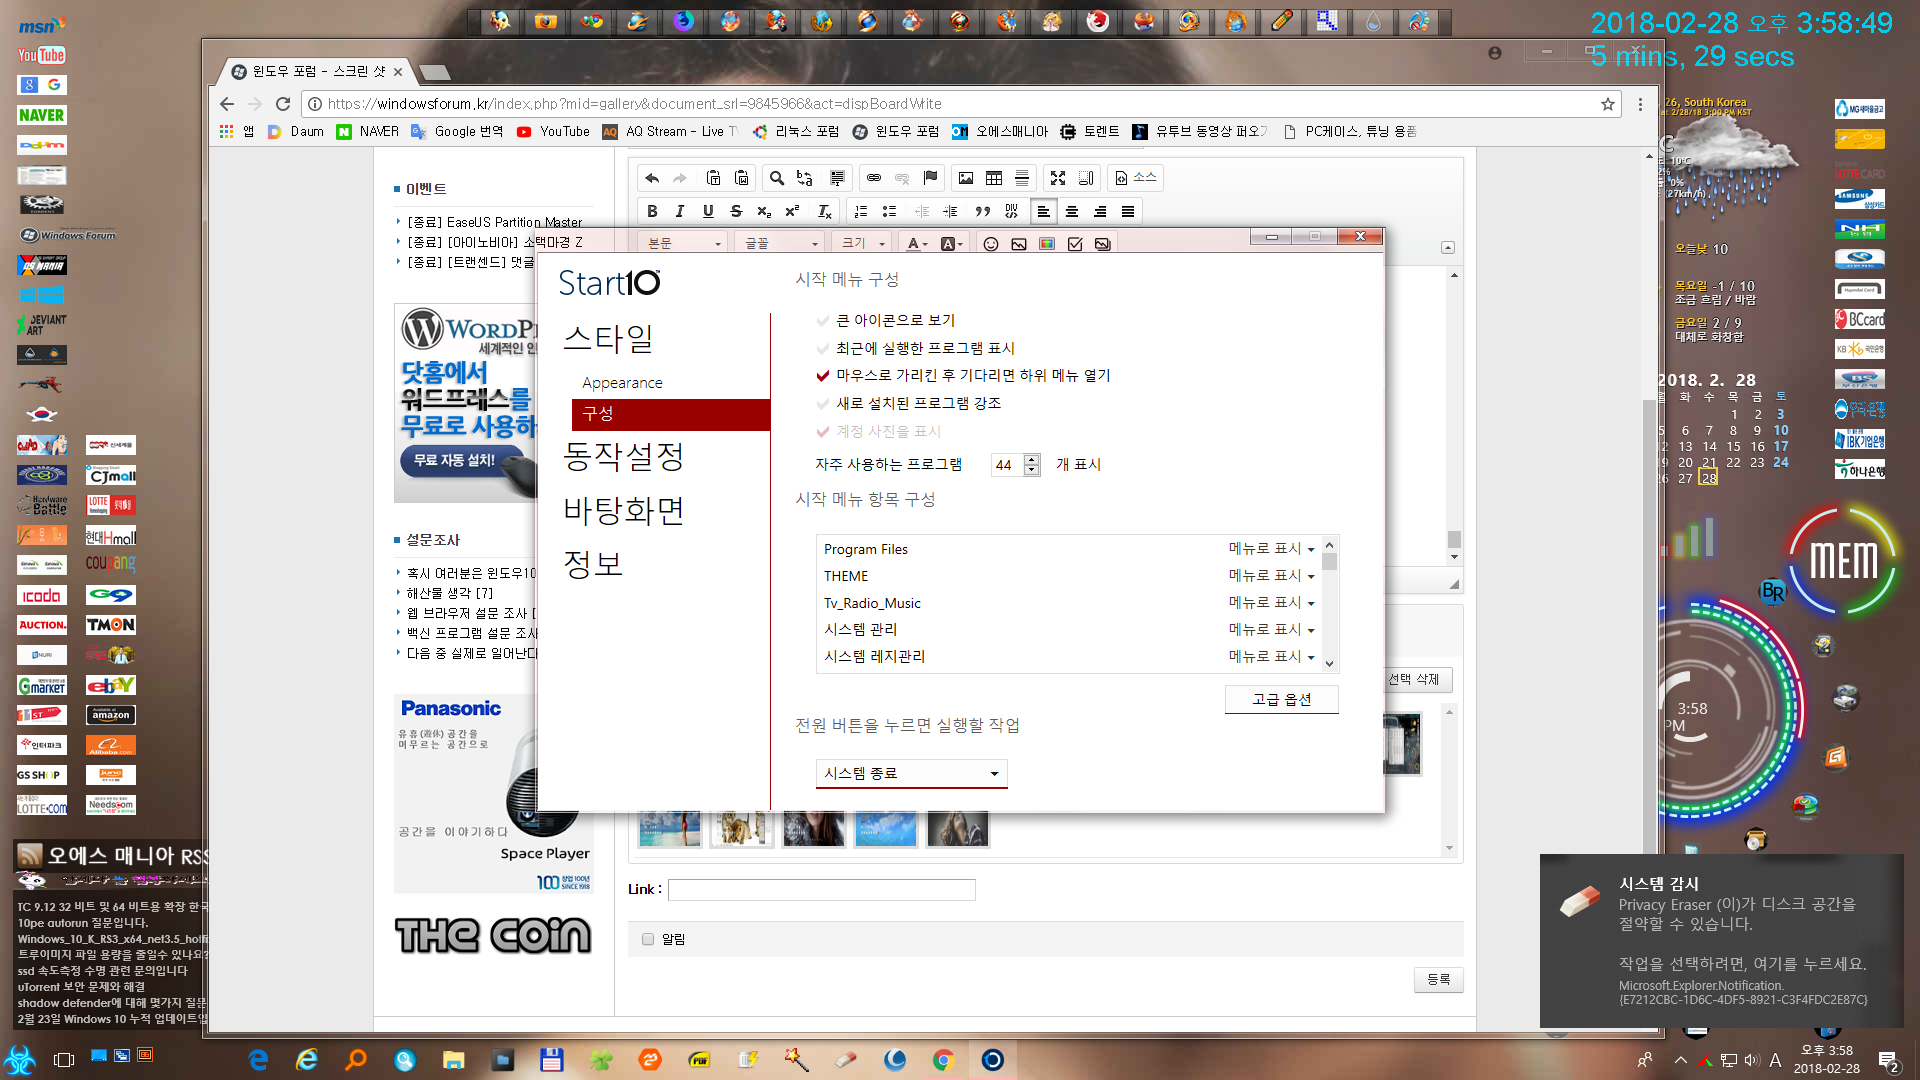Toggle Italic formatting

(680, 211)
